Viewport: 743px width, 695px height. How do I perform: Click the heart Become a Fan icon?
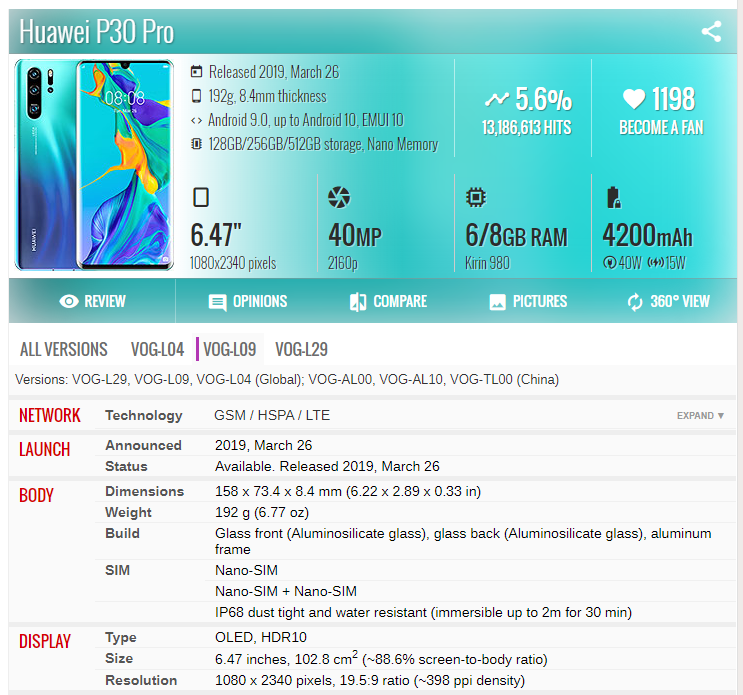[633, 99]
